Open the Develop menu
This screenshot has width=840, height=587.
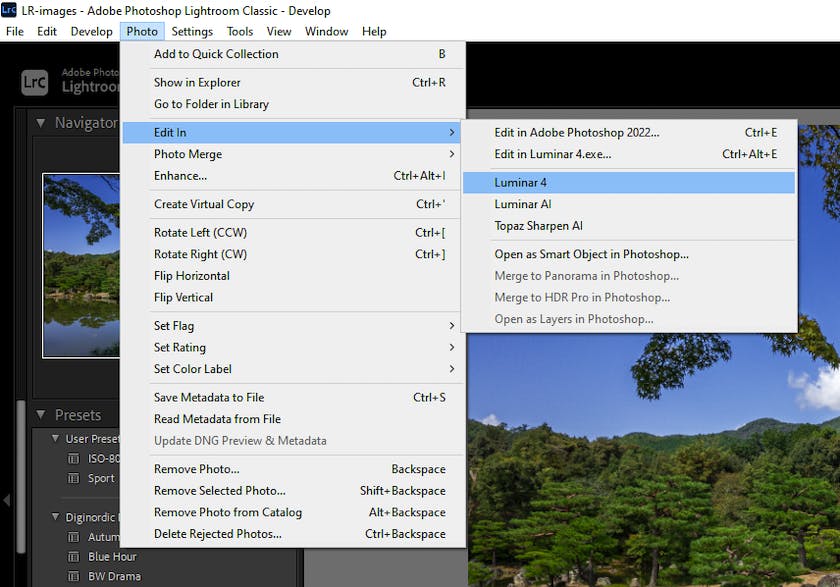tap(92, 32)
